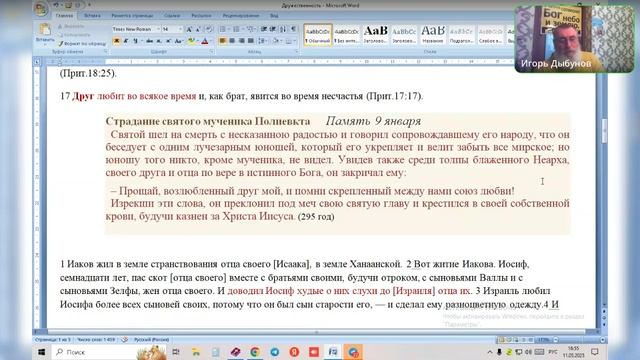Image resolution: width=640 pixels, height=360 pixels.
Task: Open the Главная ribbon tab
Action: (x=64, y=16)
